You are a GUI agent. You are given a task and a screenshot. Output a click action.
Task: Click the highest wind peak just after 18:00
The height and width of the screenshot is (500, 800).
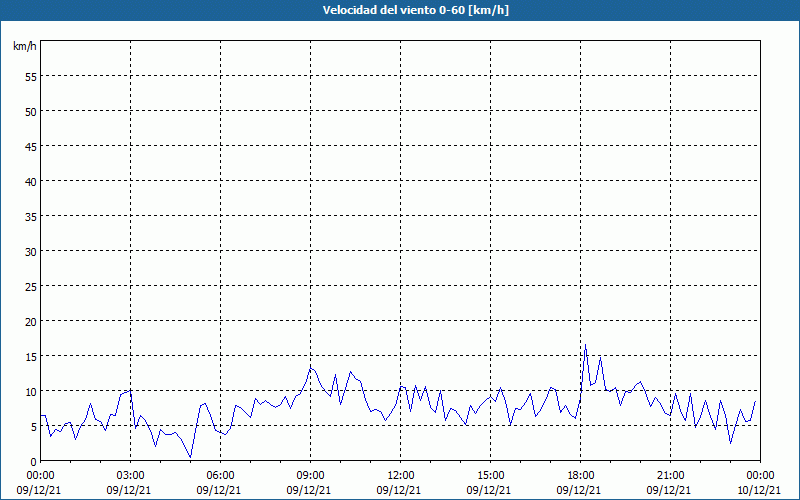coord(585,345)
